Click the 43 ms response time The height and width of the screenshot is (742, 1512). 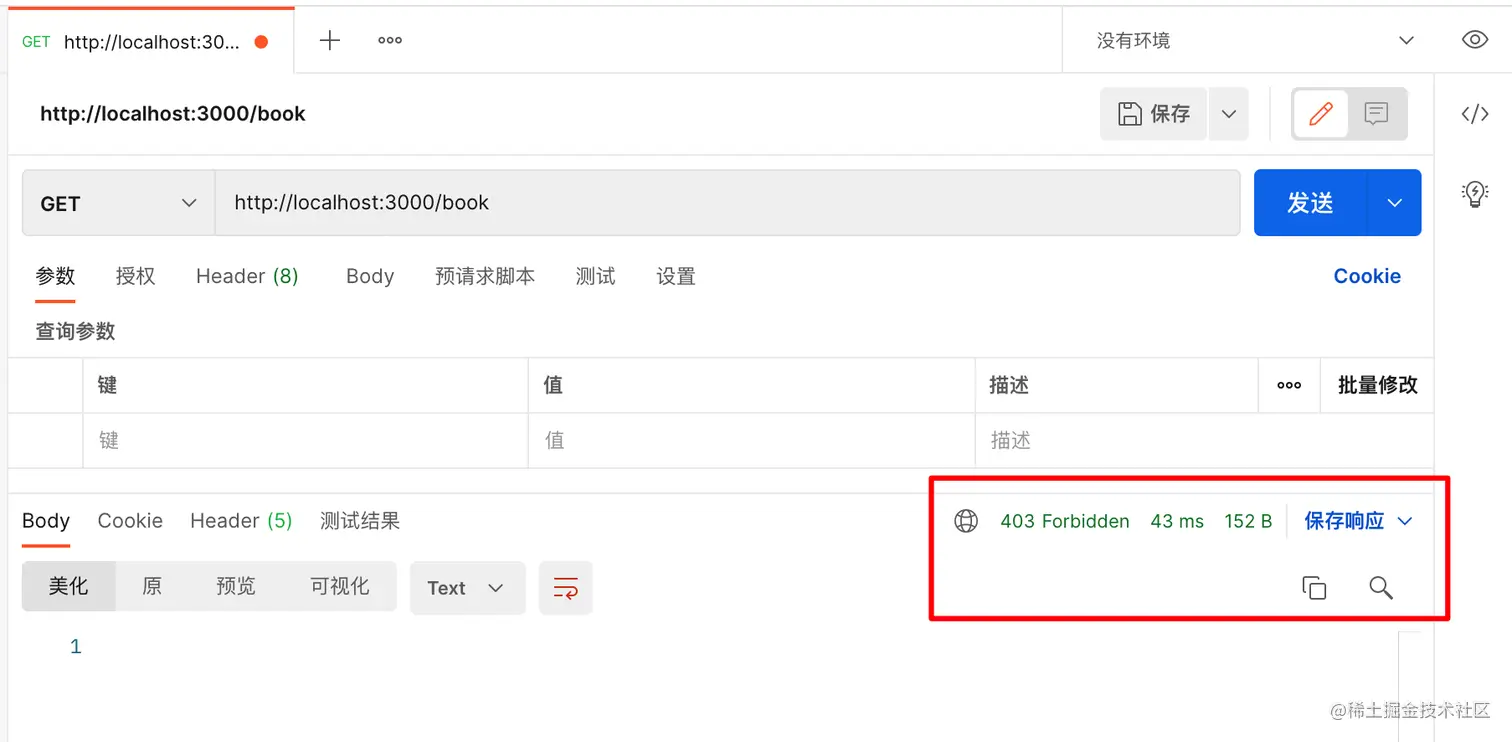coord(1177,521)
